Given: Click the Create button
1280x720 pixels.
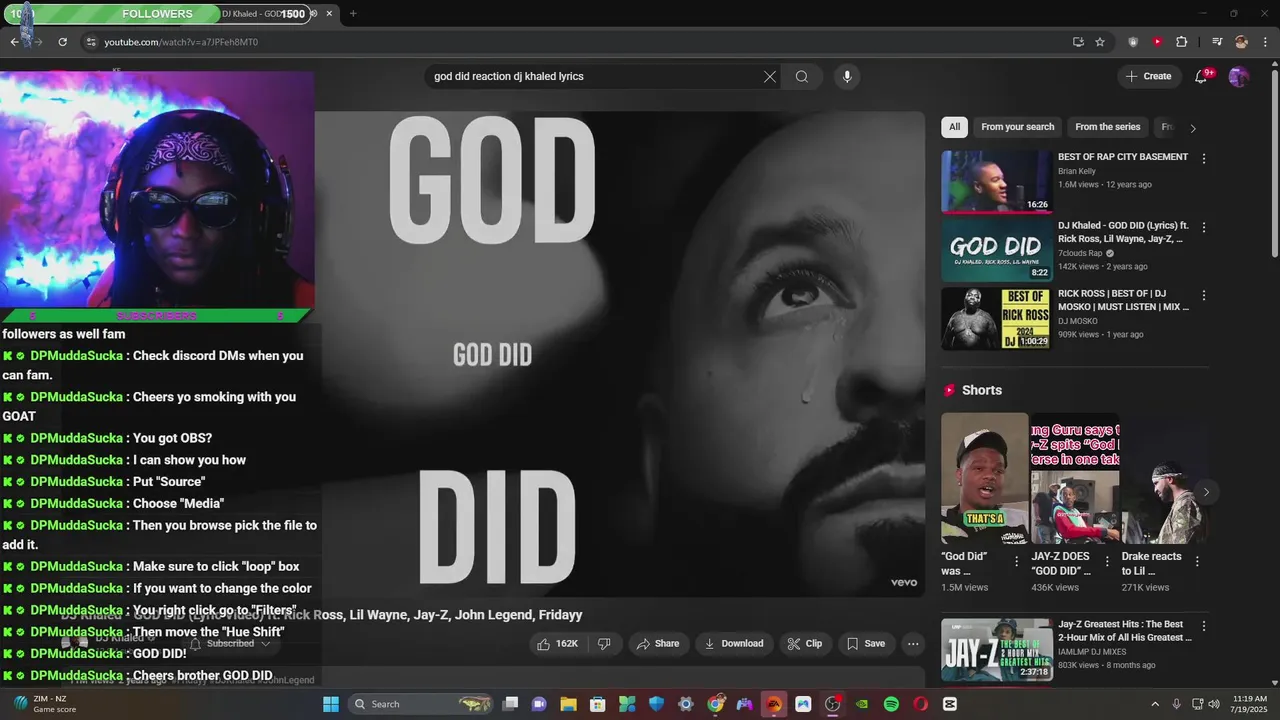Looking at the screenshot, I should pyautogui.click(x=1148, y=76).
